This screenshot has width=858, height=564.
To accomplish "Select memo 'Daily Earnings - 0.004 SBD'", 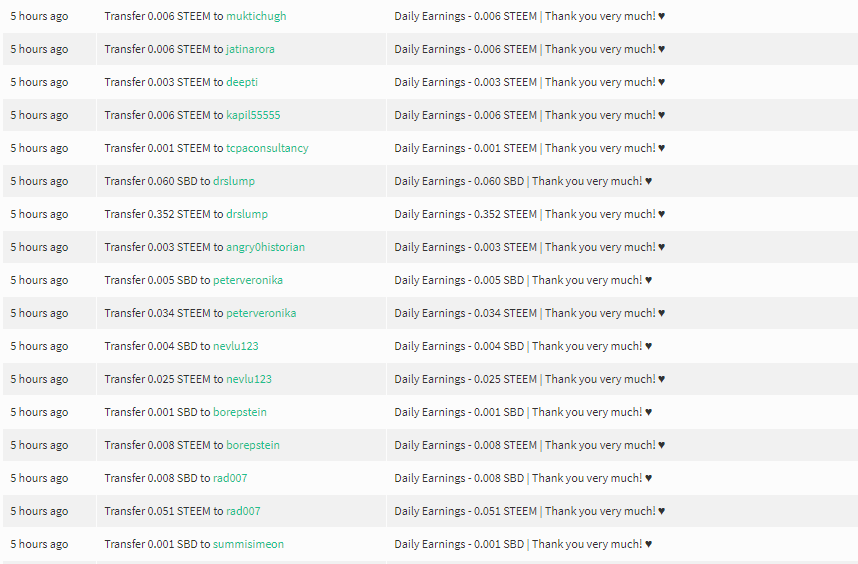I will (x=459, y=346).
